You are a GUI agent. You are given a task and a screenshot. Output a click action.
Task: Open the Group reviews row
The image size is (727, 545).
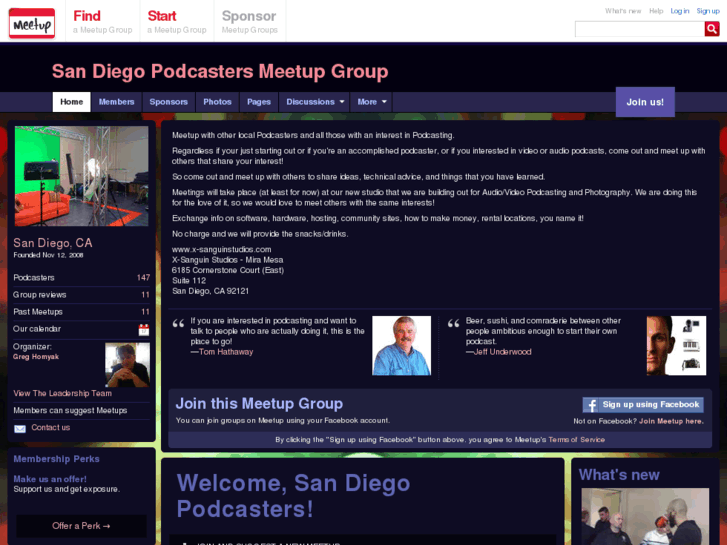pos(82,295)
